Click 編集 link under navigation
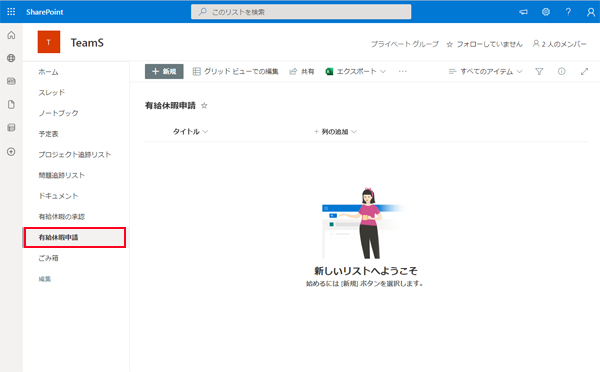Viewport: 600px width, 372px height. point(45,279)
